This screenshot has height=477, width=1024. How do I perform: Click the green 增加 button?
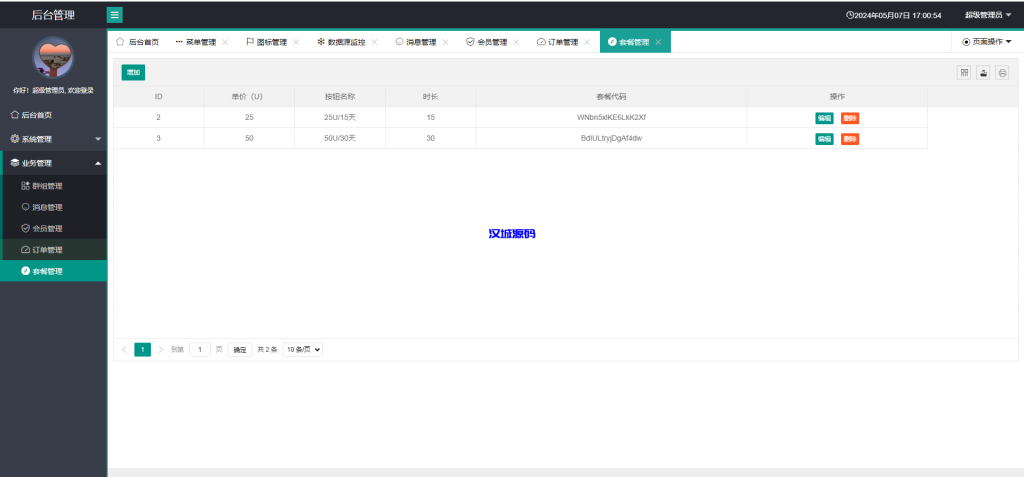(133, 72)
